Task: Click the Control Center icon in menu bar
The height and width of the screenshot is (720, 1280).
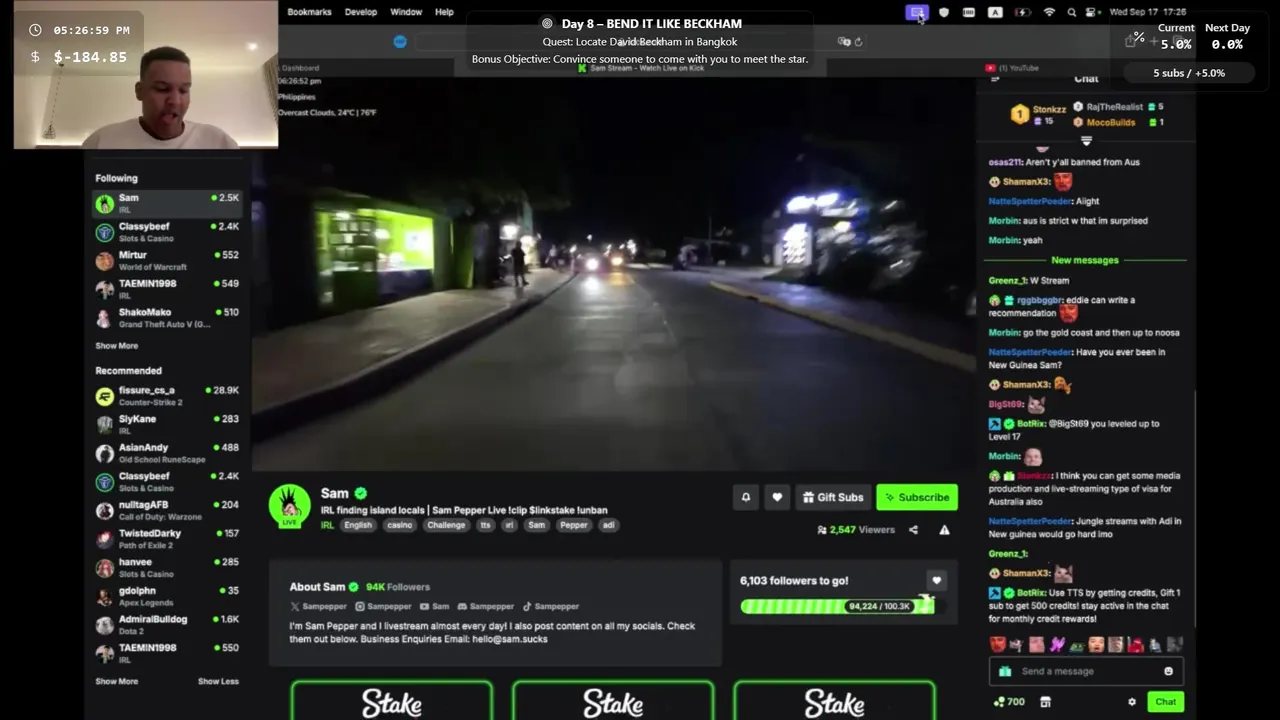Action: pyautogui.click(x=1092, y=12)
